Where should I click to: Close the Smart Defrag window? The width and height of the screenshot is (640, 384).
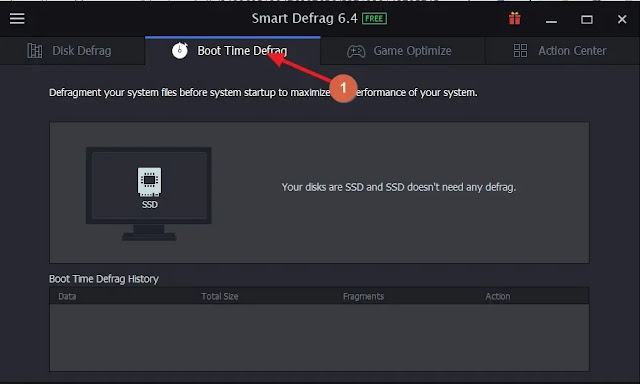coord(622,19)
